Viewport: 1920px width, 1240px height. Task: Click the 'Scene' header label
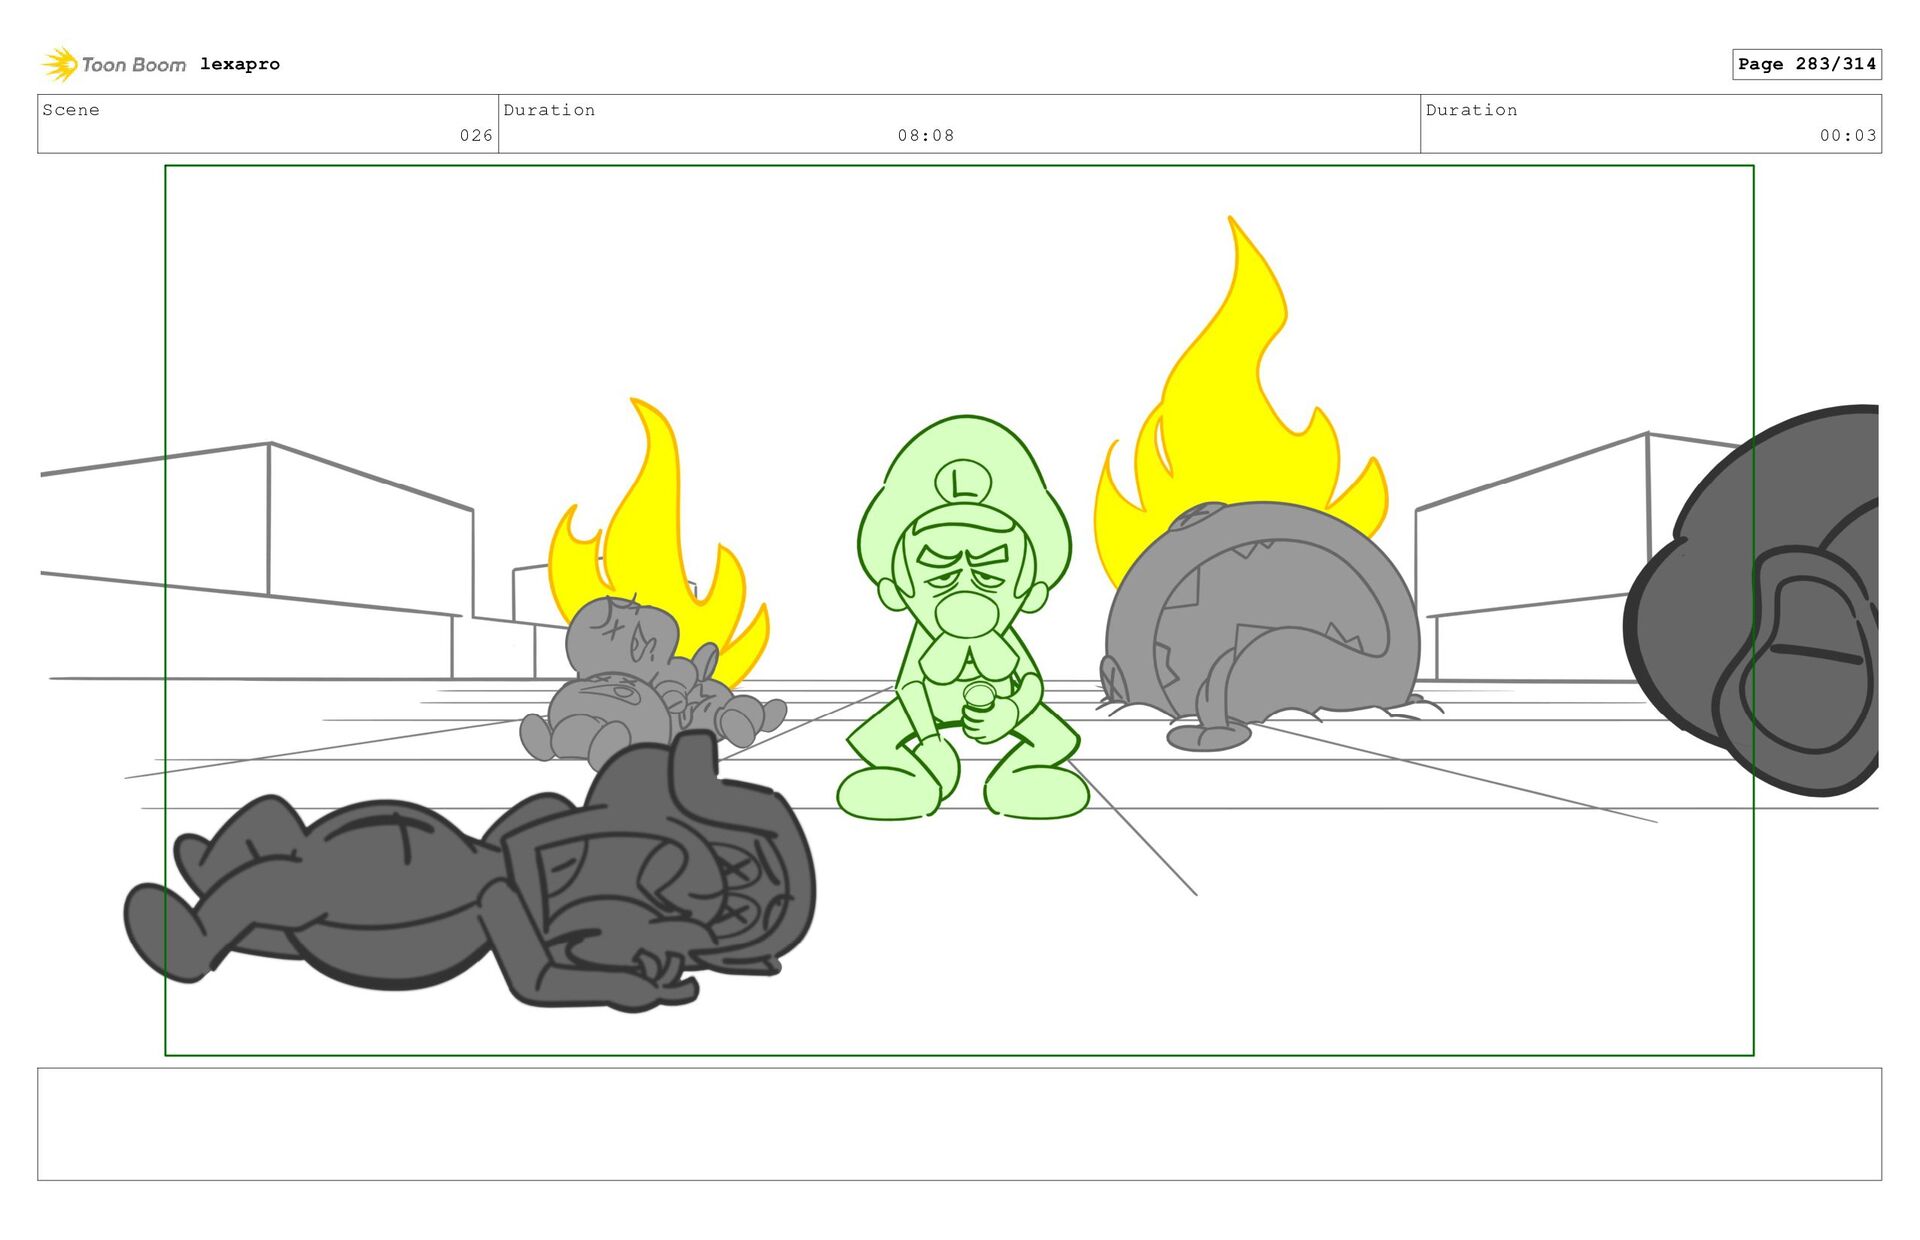[71, 110]
